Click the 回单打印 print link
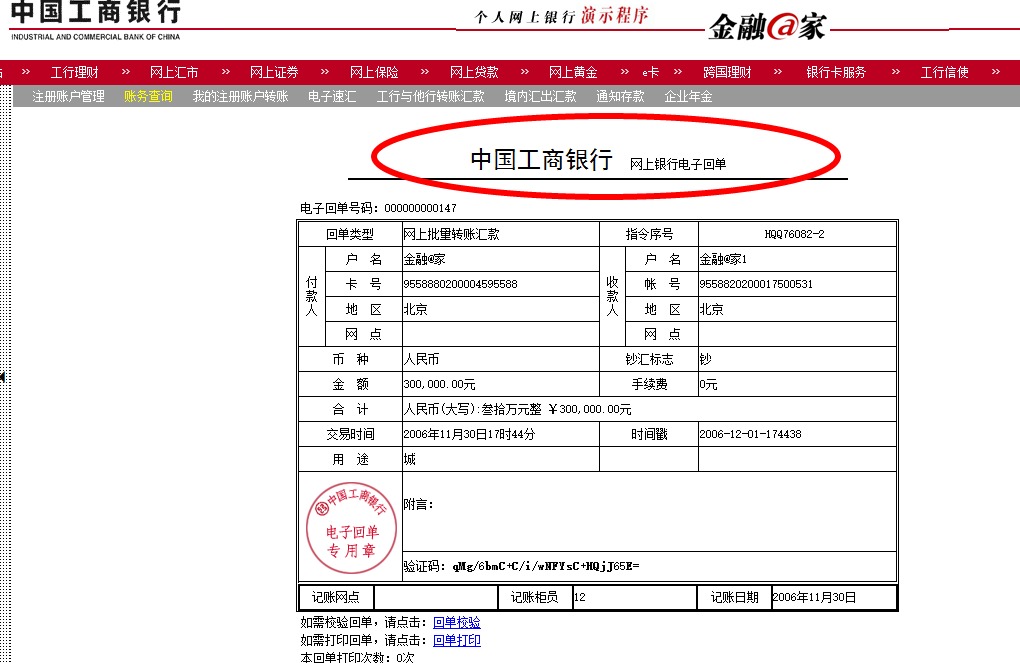The height and width of the screenshot is (663, 1020). 459,641
